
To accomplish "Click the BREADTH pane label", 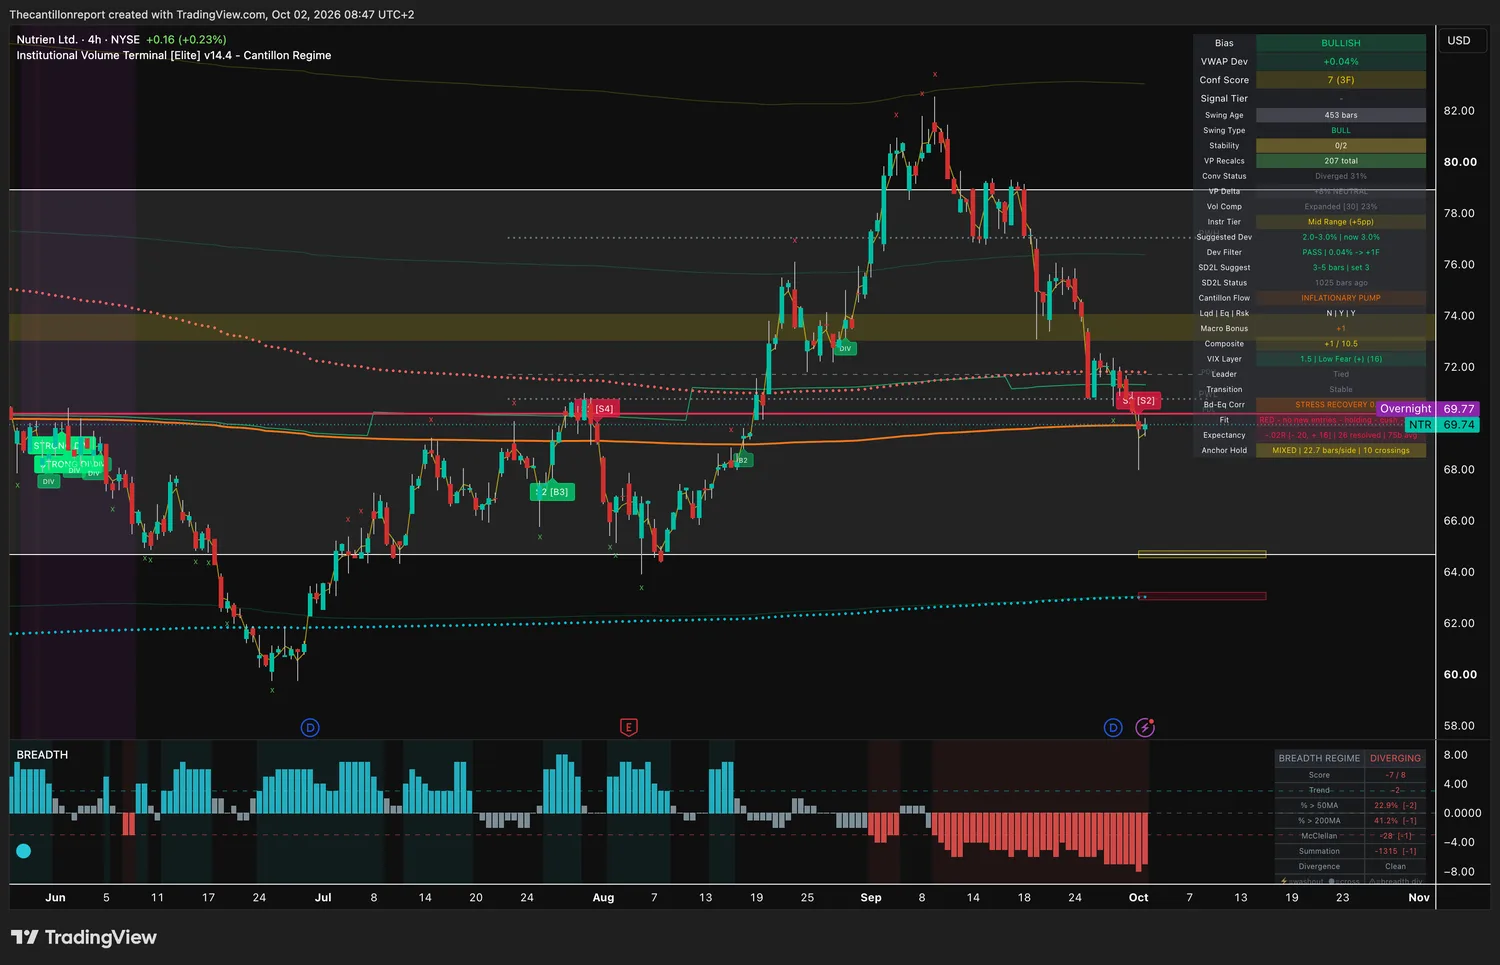I will pyautogui.click(x=42, y=755).
